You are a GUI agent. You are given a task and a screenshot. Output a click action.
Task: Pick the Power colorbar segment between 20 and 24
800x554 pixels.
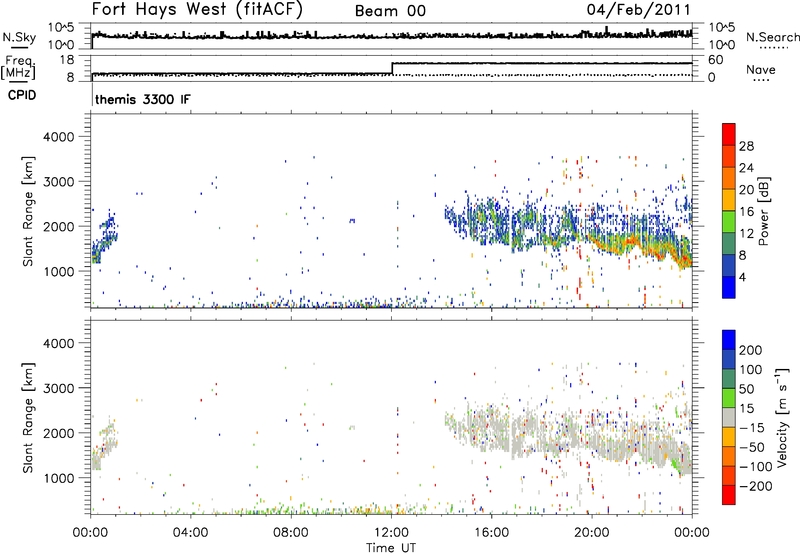click(729, 178)
